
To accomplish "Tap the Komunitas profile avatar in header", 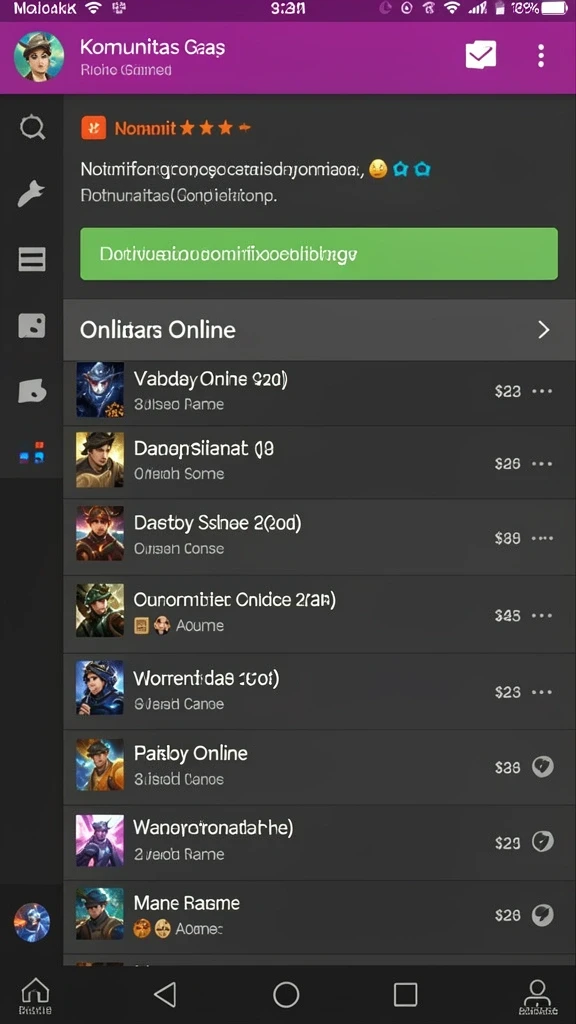I will click(39, 56).
